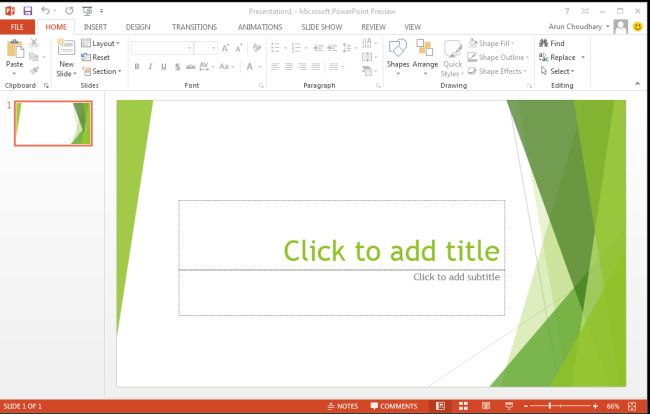
Task: Decrease list indent level icon
Action: point(318,48)
